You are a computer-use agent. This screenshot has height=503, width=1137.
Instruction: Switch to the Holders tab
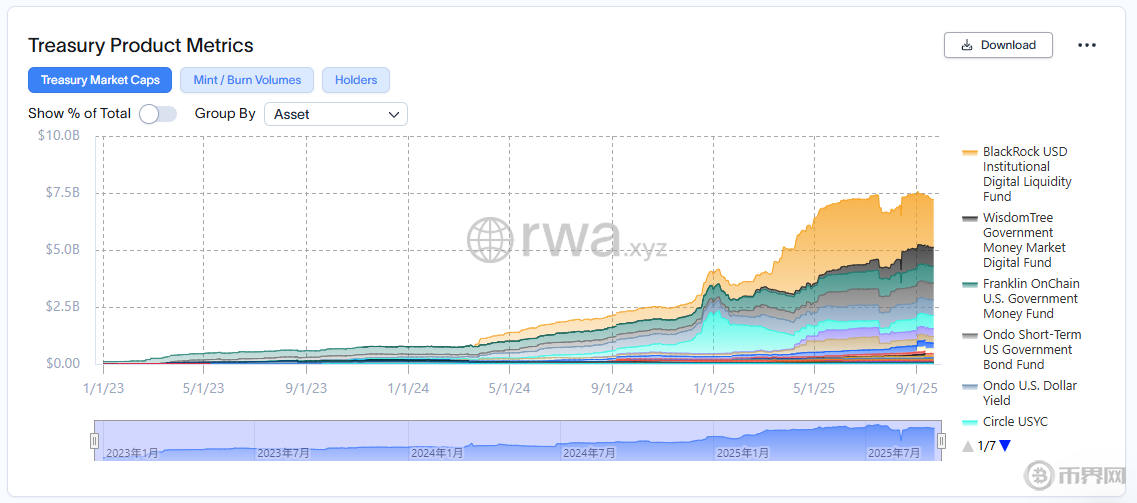(x=356, y=80)
